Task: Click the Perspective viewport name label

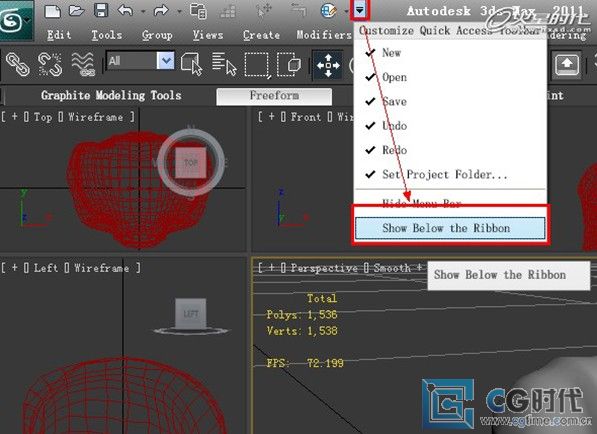Action: click(324, 268)
